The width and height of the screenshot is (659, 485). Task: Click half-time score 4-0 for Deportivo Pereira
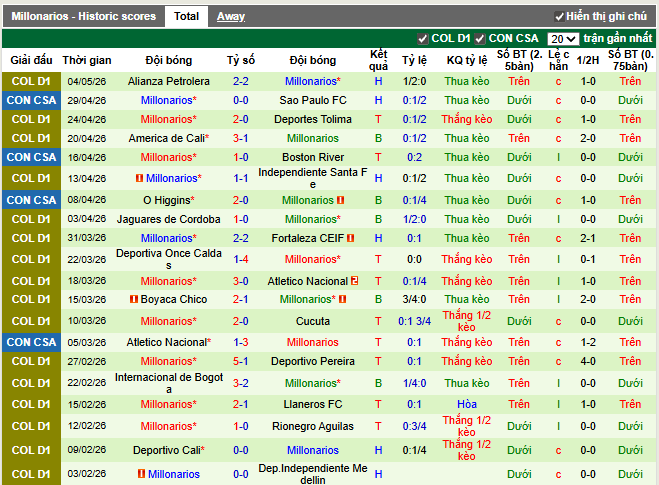(x=588, y=361)
